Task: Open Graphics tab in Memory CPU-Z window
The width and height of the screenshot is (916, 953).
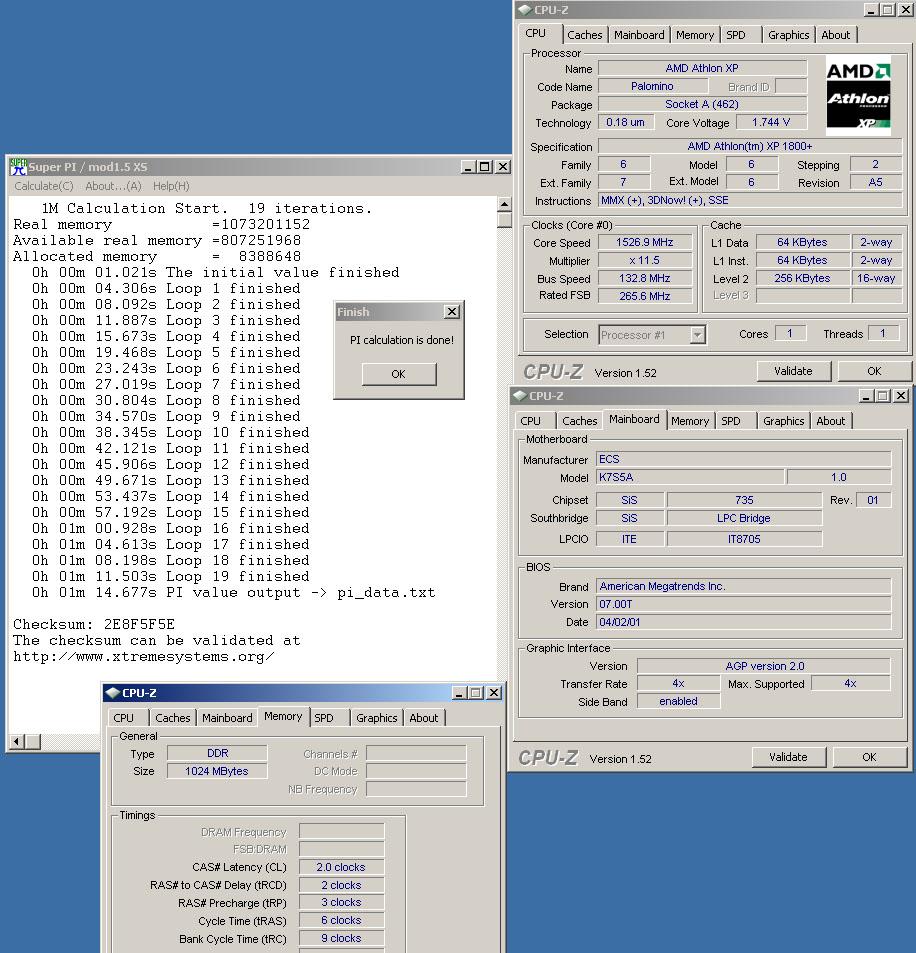Action: (x=376, y=718)
